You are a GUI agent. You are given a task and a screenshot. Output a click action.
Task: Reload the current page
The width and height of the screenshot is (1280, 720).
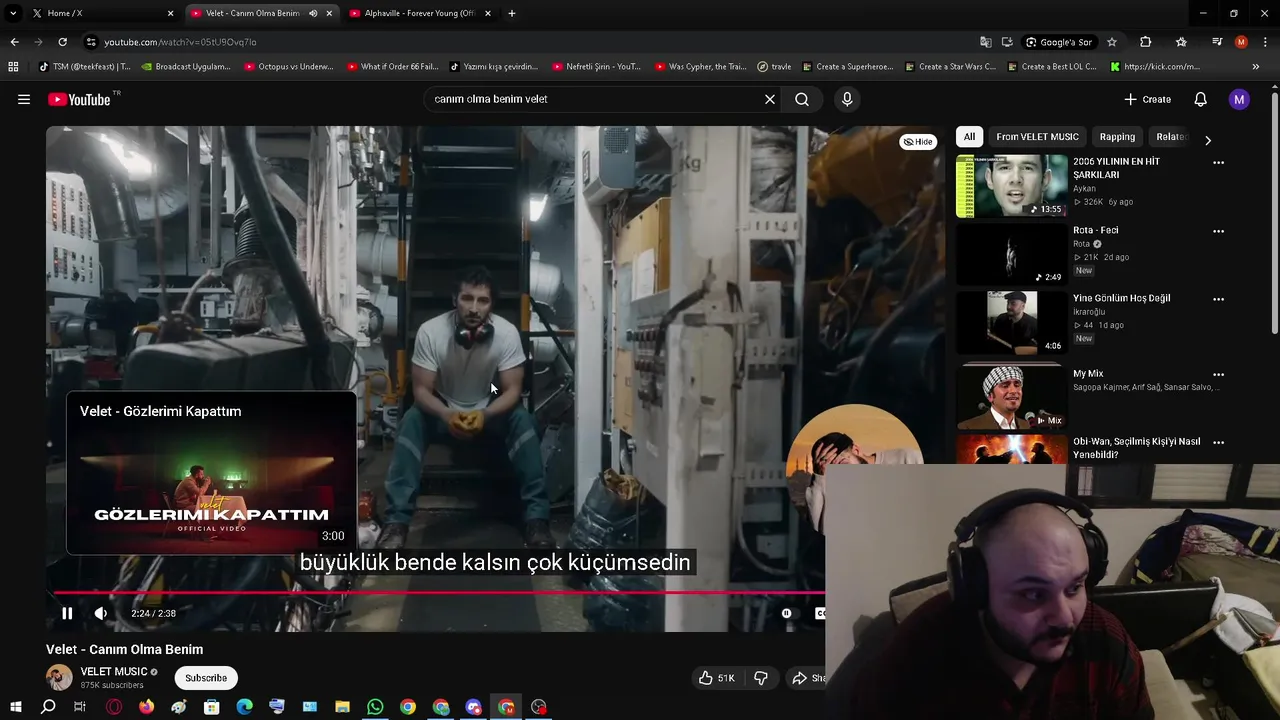click(62, 42)
